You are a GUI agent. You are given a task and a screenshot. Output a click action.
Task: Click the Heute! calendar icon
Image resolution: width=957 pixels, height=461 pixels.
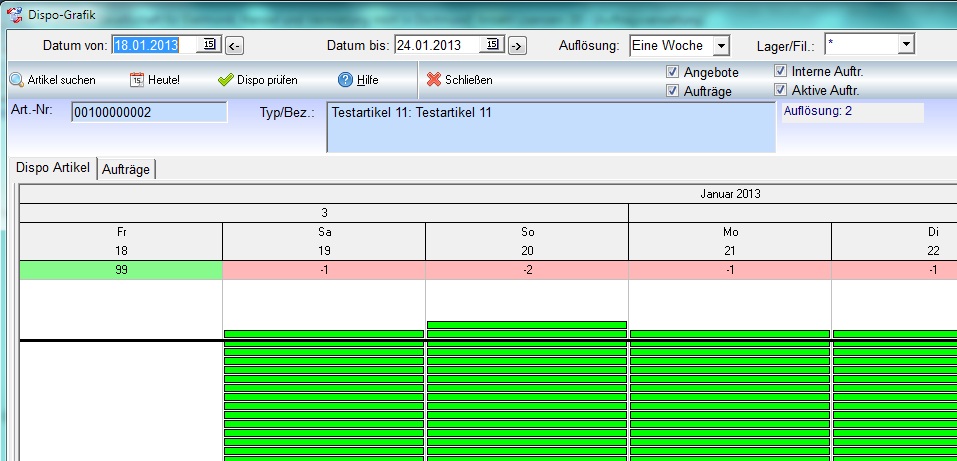click(137, 80)
